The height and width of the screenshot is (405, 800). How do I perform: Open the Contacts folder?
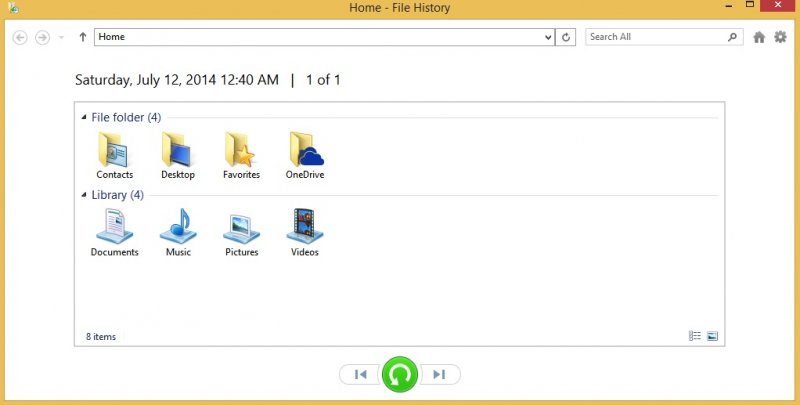tap(114, 156)
